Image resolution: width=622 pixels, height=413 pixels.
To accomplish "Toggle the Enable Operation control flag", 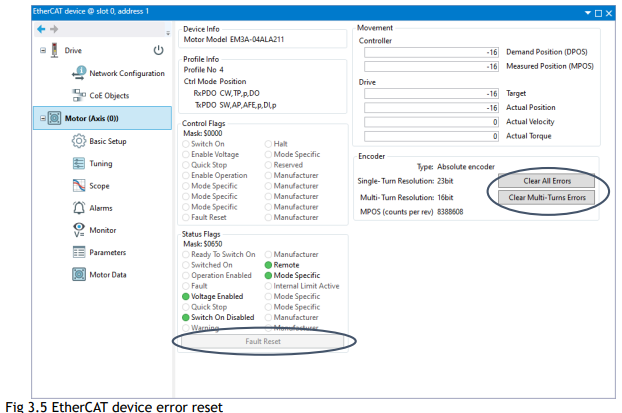I will coord(185,175).
